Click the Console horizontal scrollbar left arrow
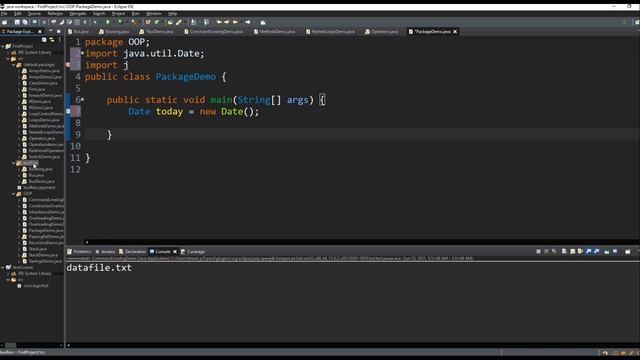 coord(68,345)
